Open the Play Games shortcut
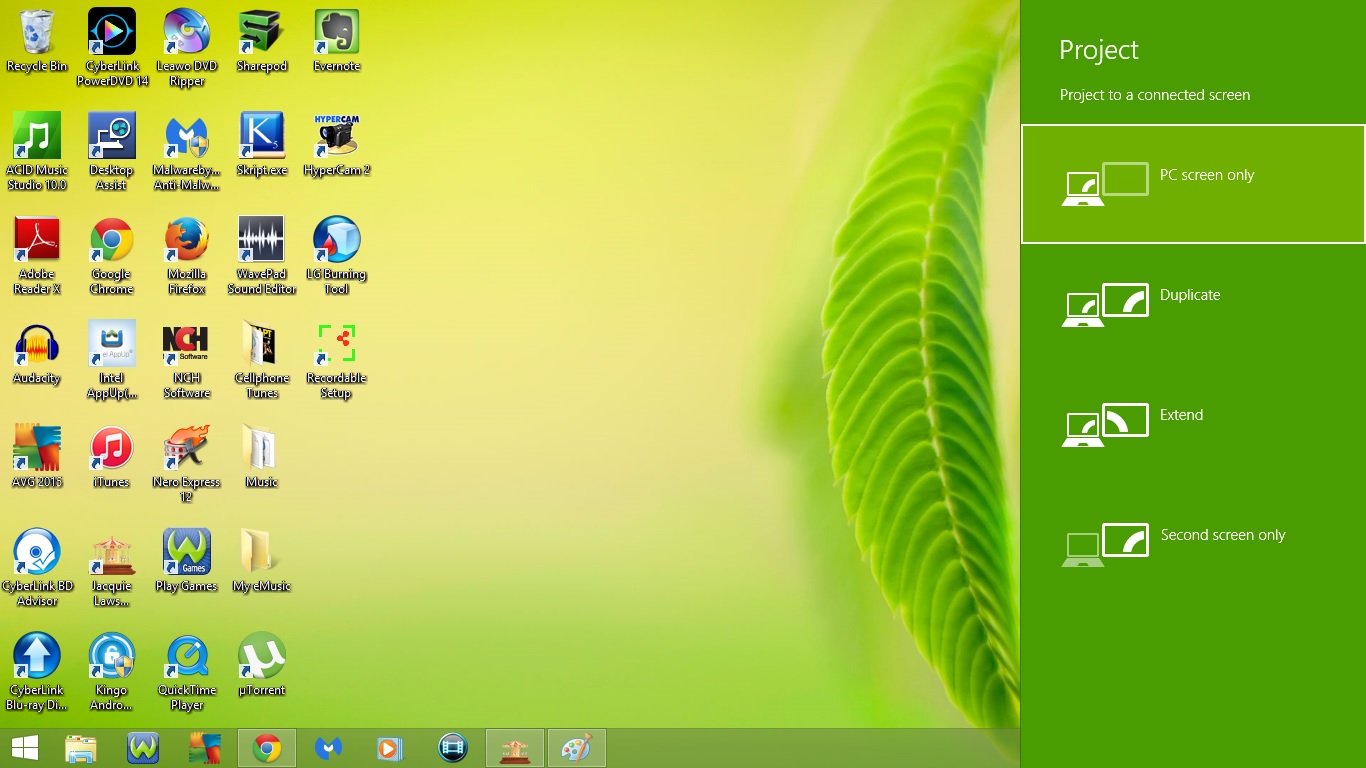The height and width of the screenshot is (768, 1366). coord(187,561)
